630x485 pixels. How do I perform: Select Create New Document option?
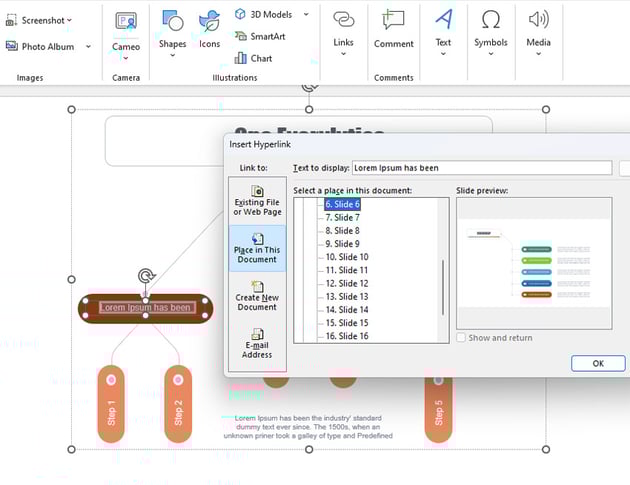(257, 296)
